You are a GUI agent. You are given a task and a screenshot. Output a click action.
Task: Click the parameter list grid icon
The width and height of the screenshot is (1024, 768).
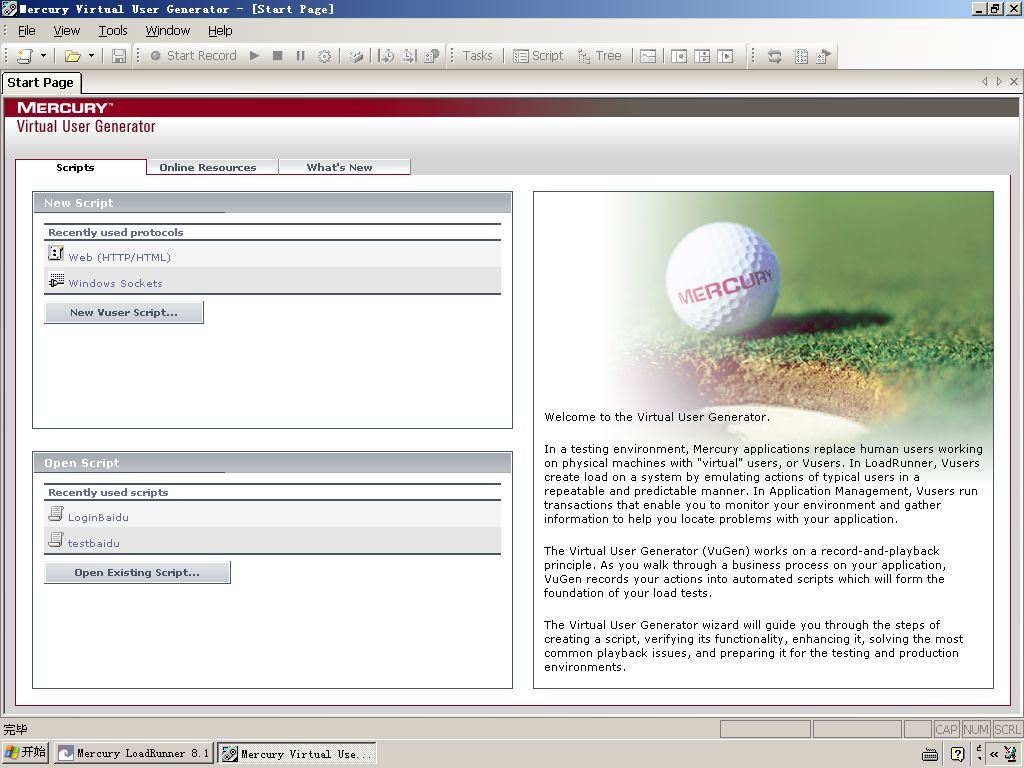pos(801,56)
